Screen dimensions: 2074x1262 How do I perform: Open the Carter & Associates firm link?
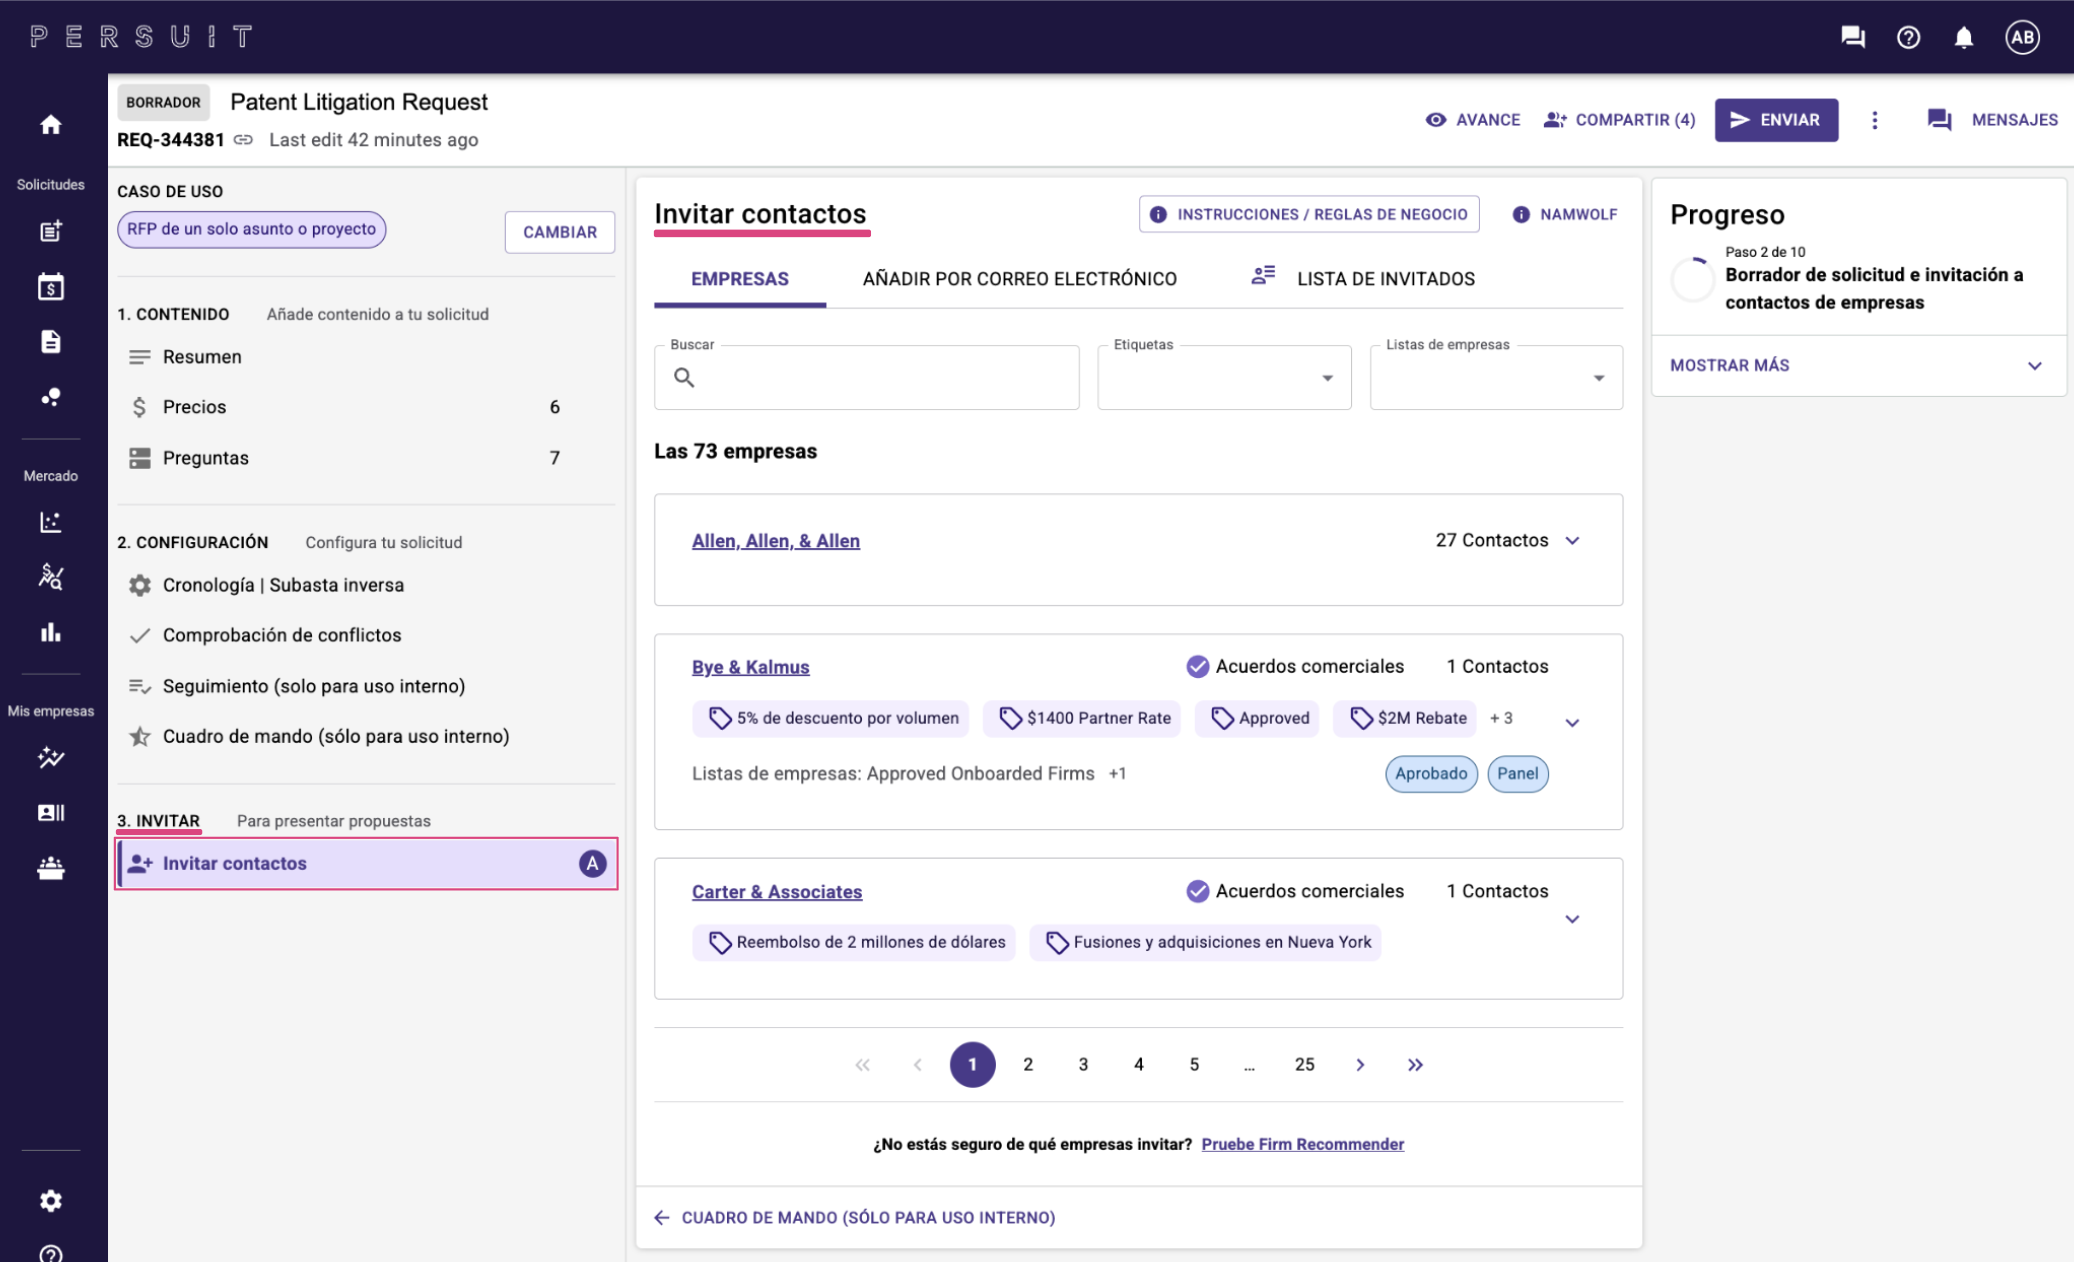pos(776,892)
